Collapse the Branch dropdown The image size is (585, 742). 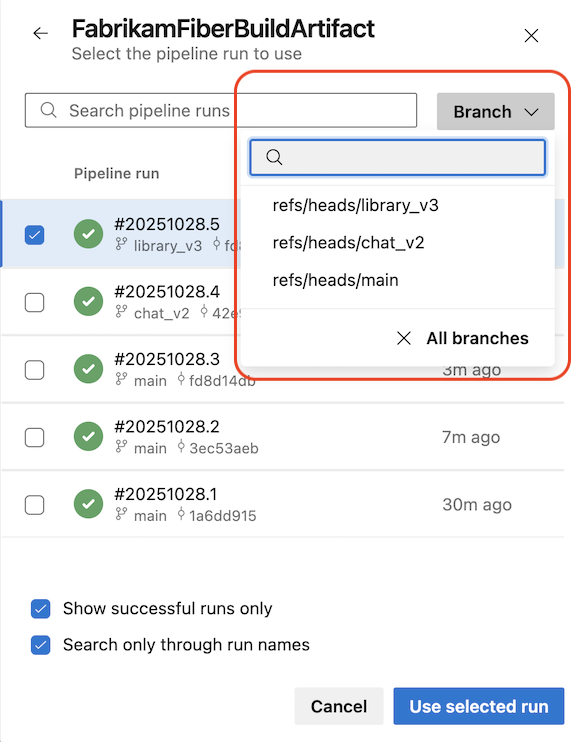point(496,112)
